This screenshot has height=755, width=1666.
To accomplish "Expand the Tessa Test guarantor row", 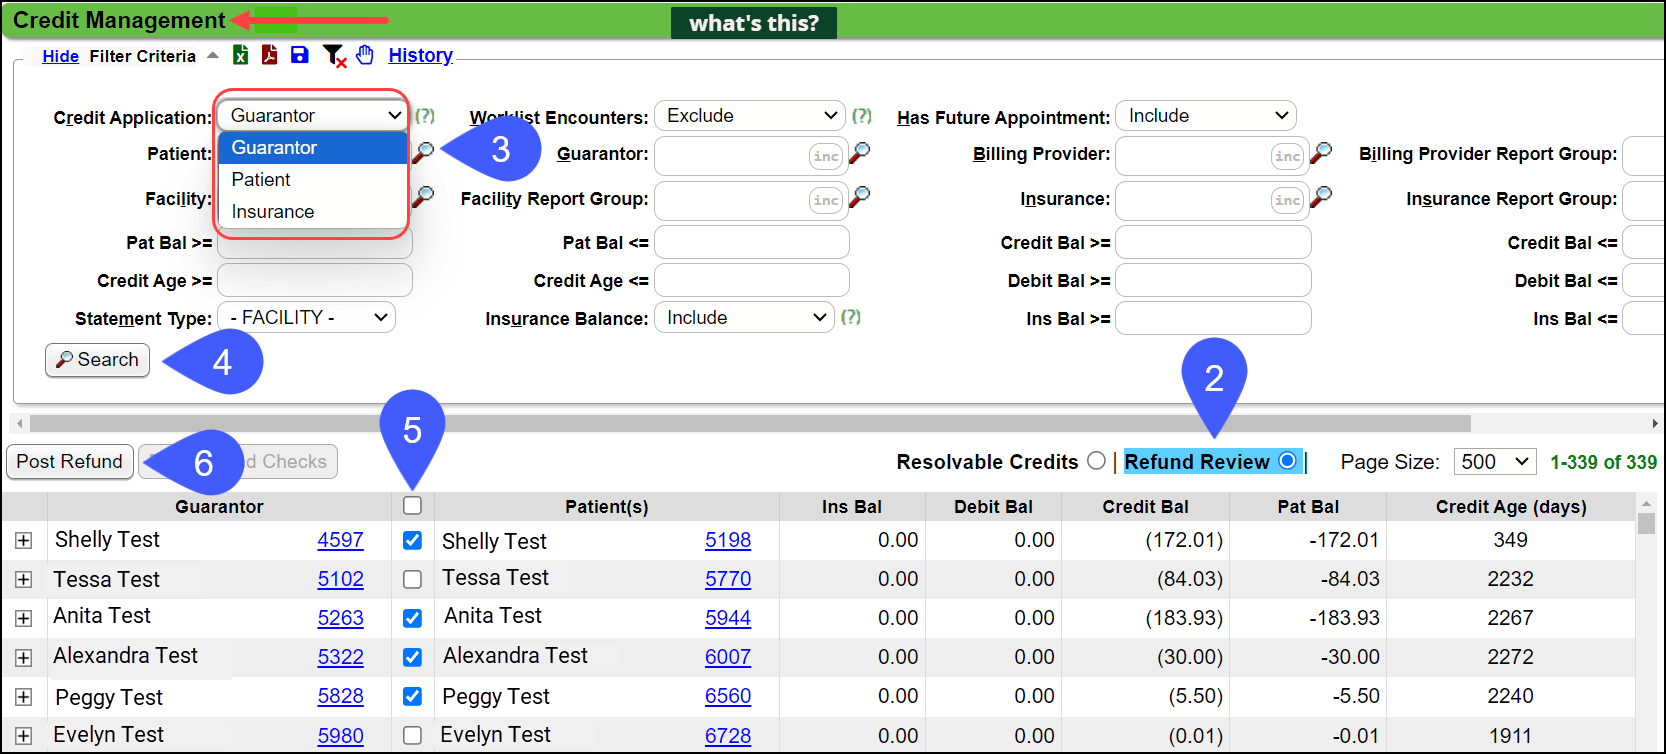I will coord(24,580).
